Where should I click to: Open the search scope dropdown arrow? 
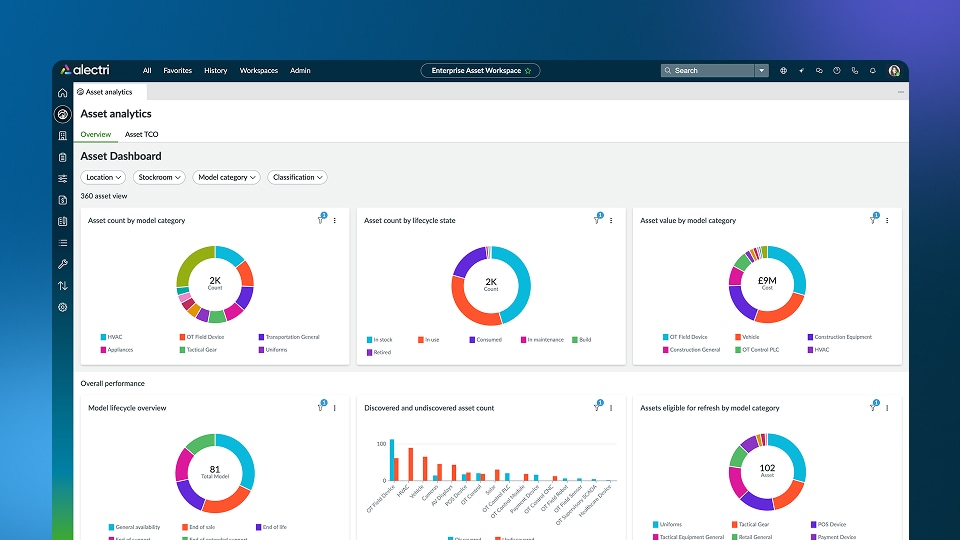[762, 71]
